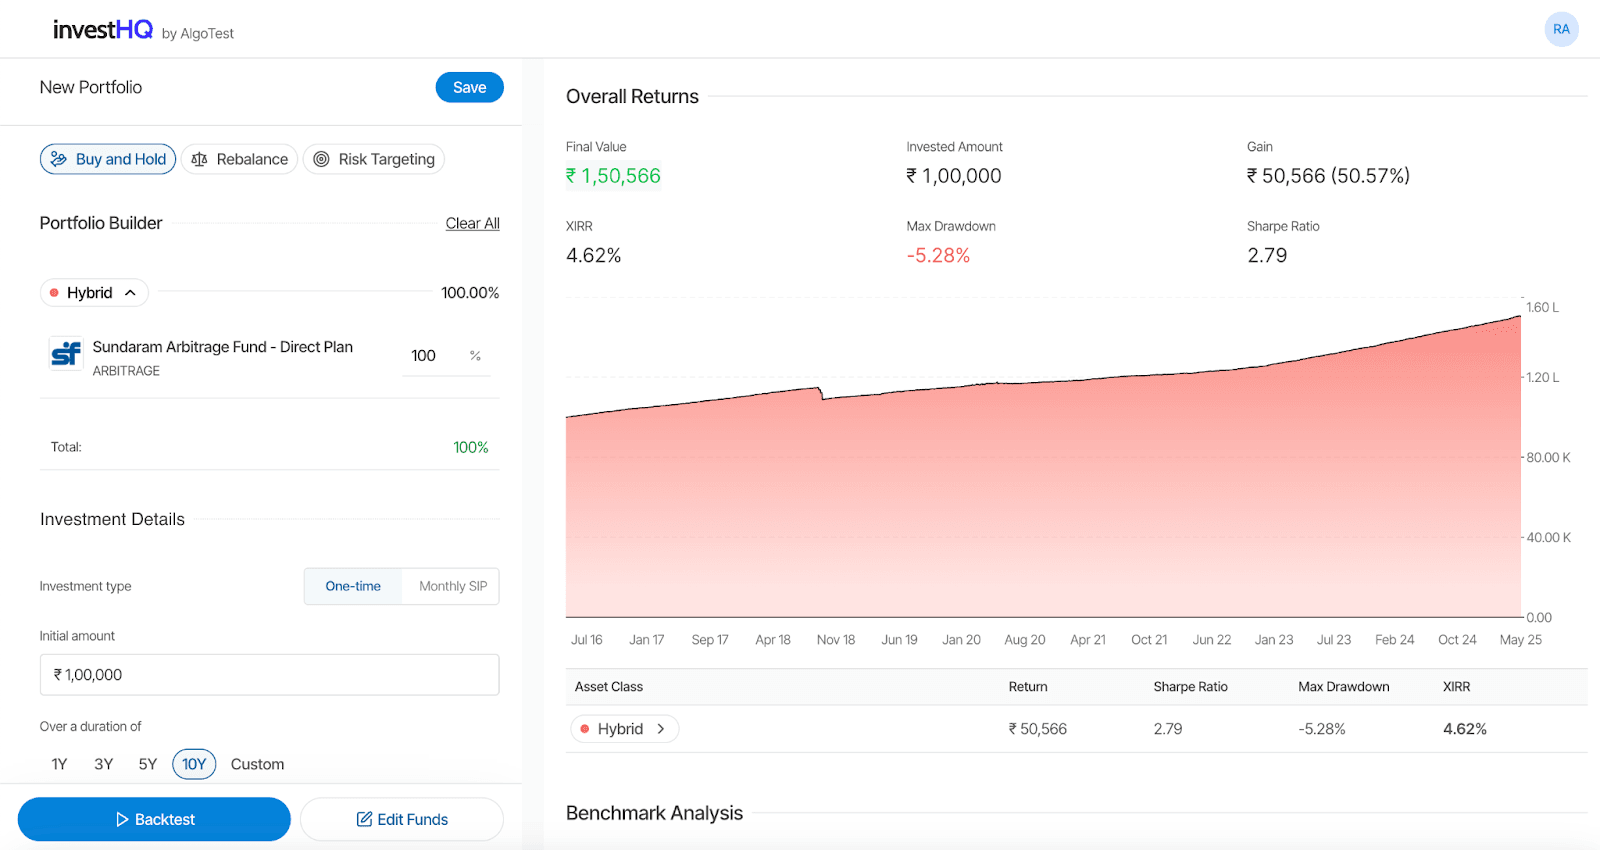Click the play icon in Backtest button

pyautogui.click(x=122, y=819)
